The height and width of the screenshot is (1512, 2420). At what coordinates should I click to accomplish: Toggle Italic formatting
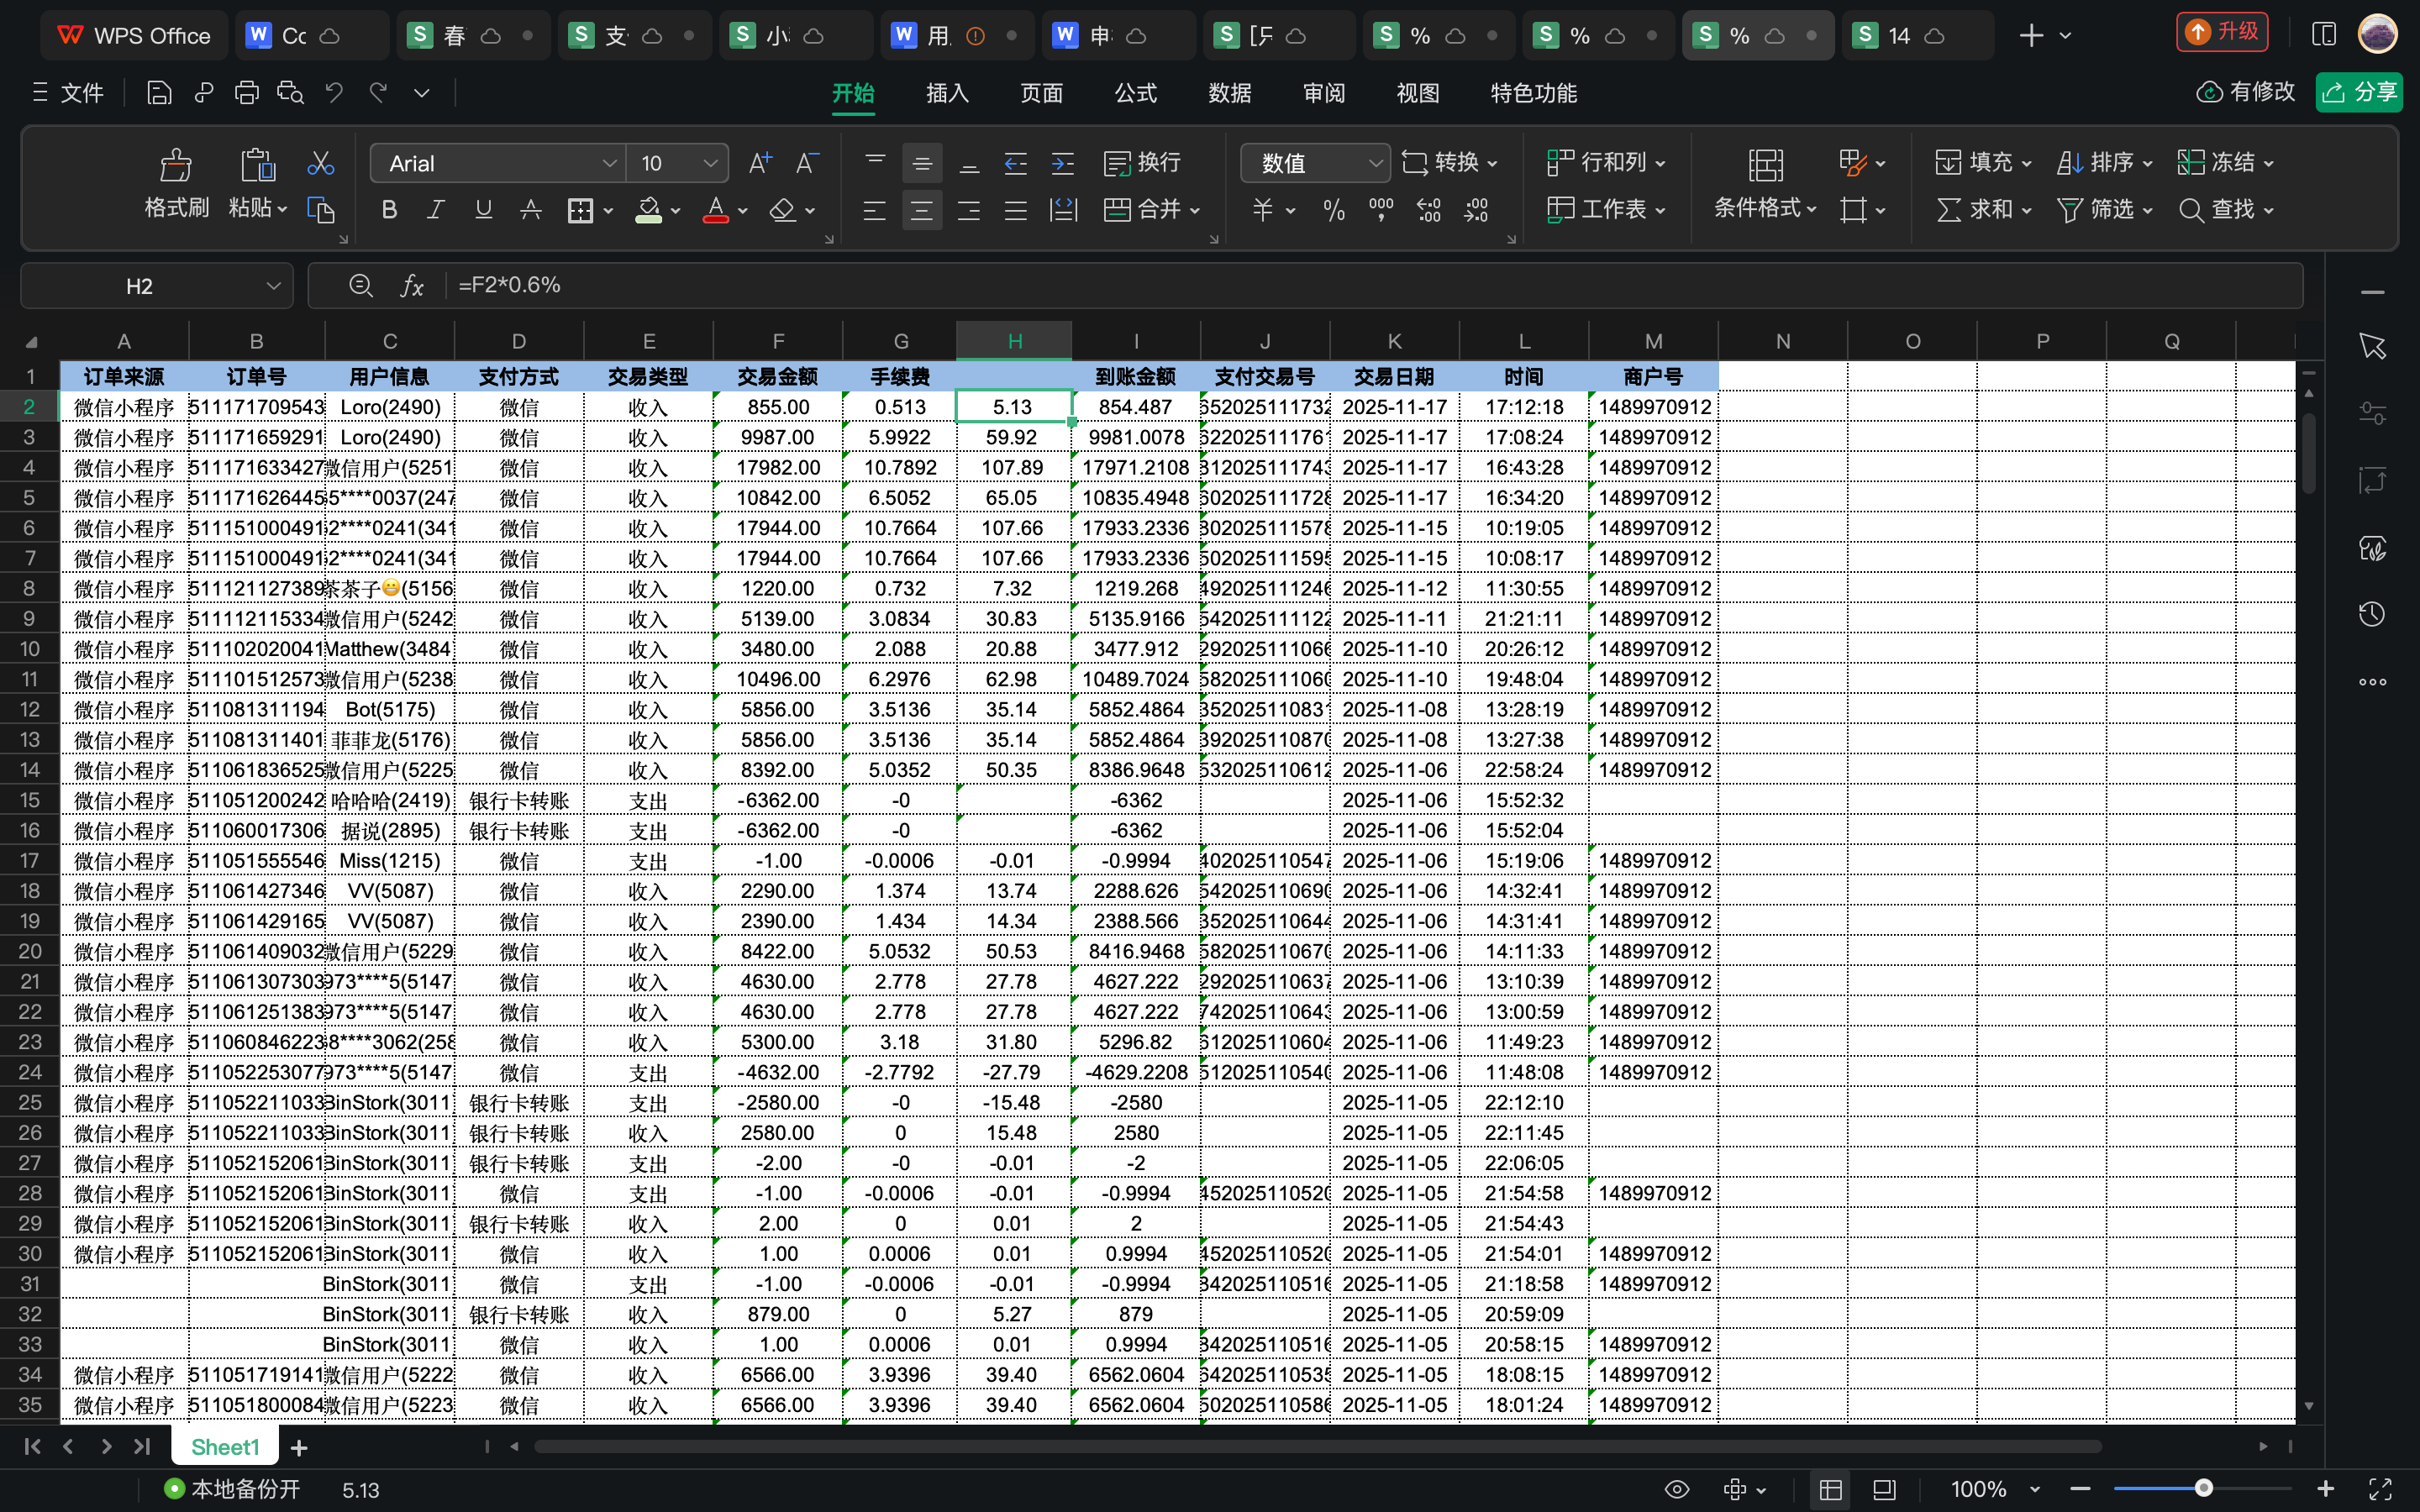[x=436, y=210]
